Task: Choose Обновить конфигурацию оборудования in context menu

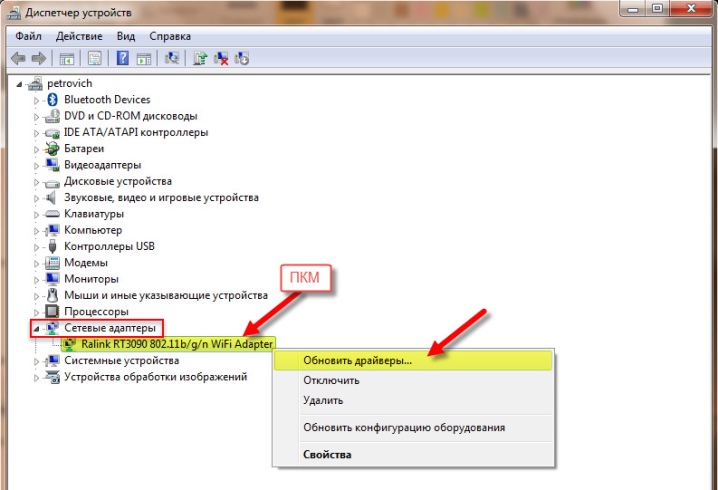Action: tap(413, 428)
